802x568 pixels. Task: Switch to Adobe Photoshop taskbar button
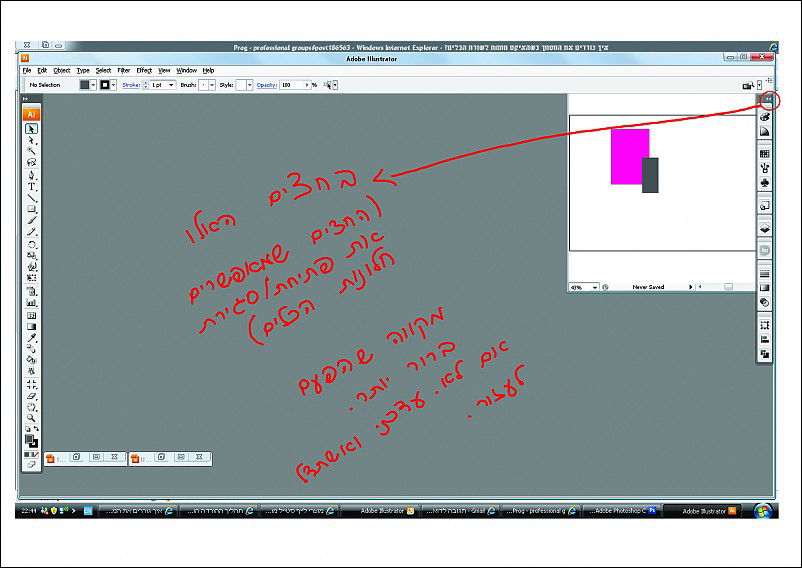622,510
